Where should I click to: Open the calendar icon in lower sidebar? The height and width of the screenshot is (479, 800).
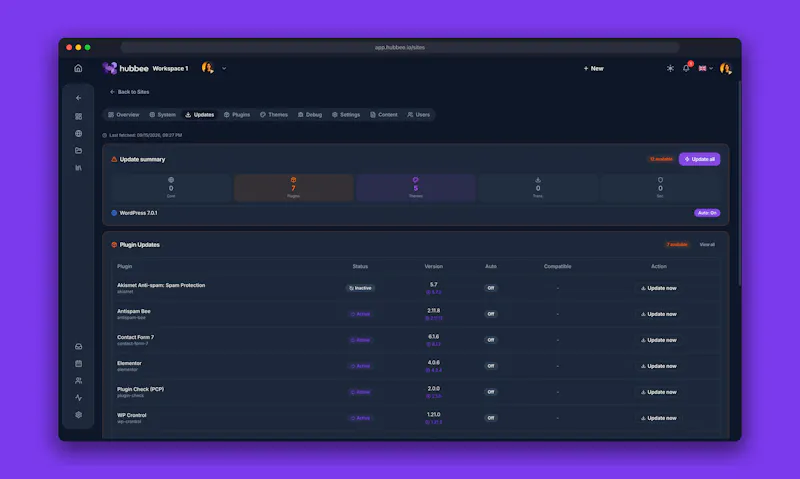[79, 364]
